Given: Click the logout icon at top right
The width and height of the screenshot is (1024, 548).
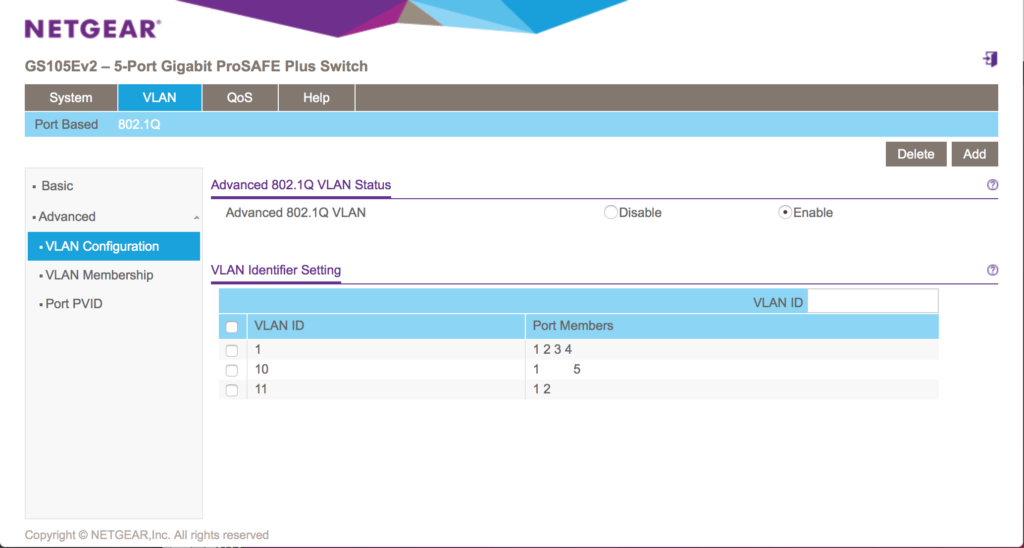Looking at the screenshot, I should 990,59.
